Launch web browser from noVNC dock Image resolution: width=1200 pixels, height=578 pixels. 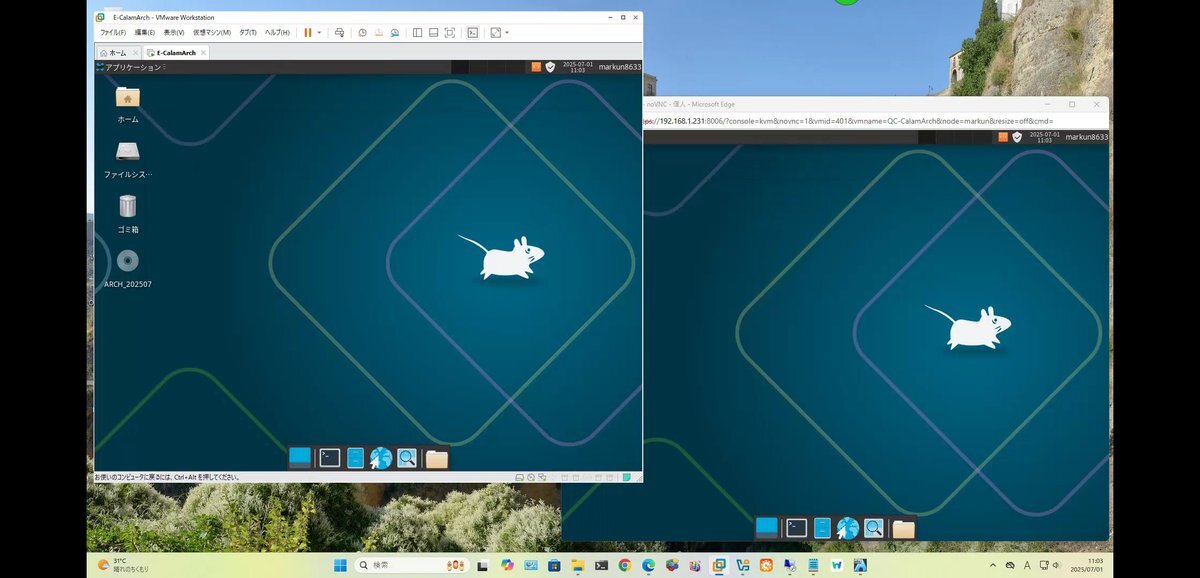pyautogui.click(x=848, y=527)
